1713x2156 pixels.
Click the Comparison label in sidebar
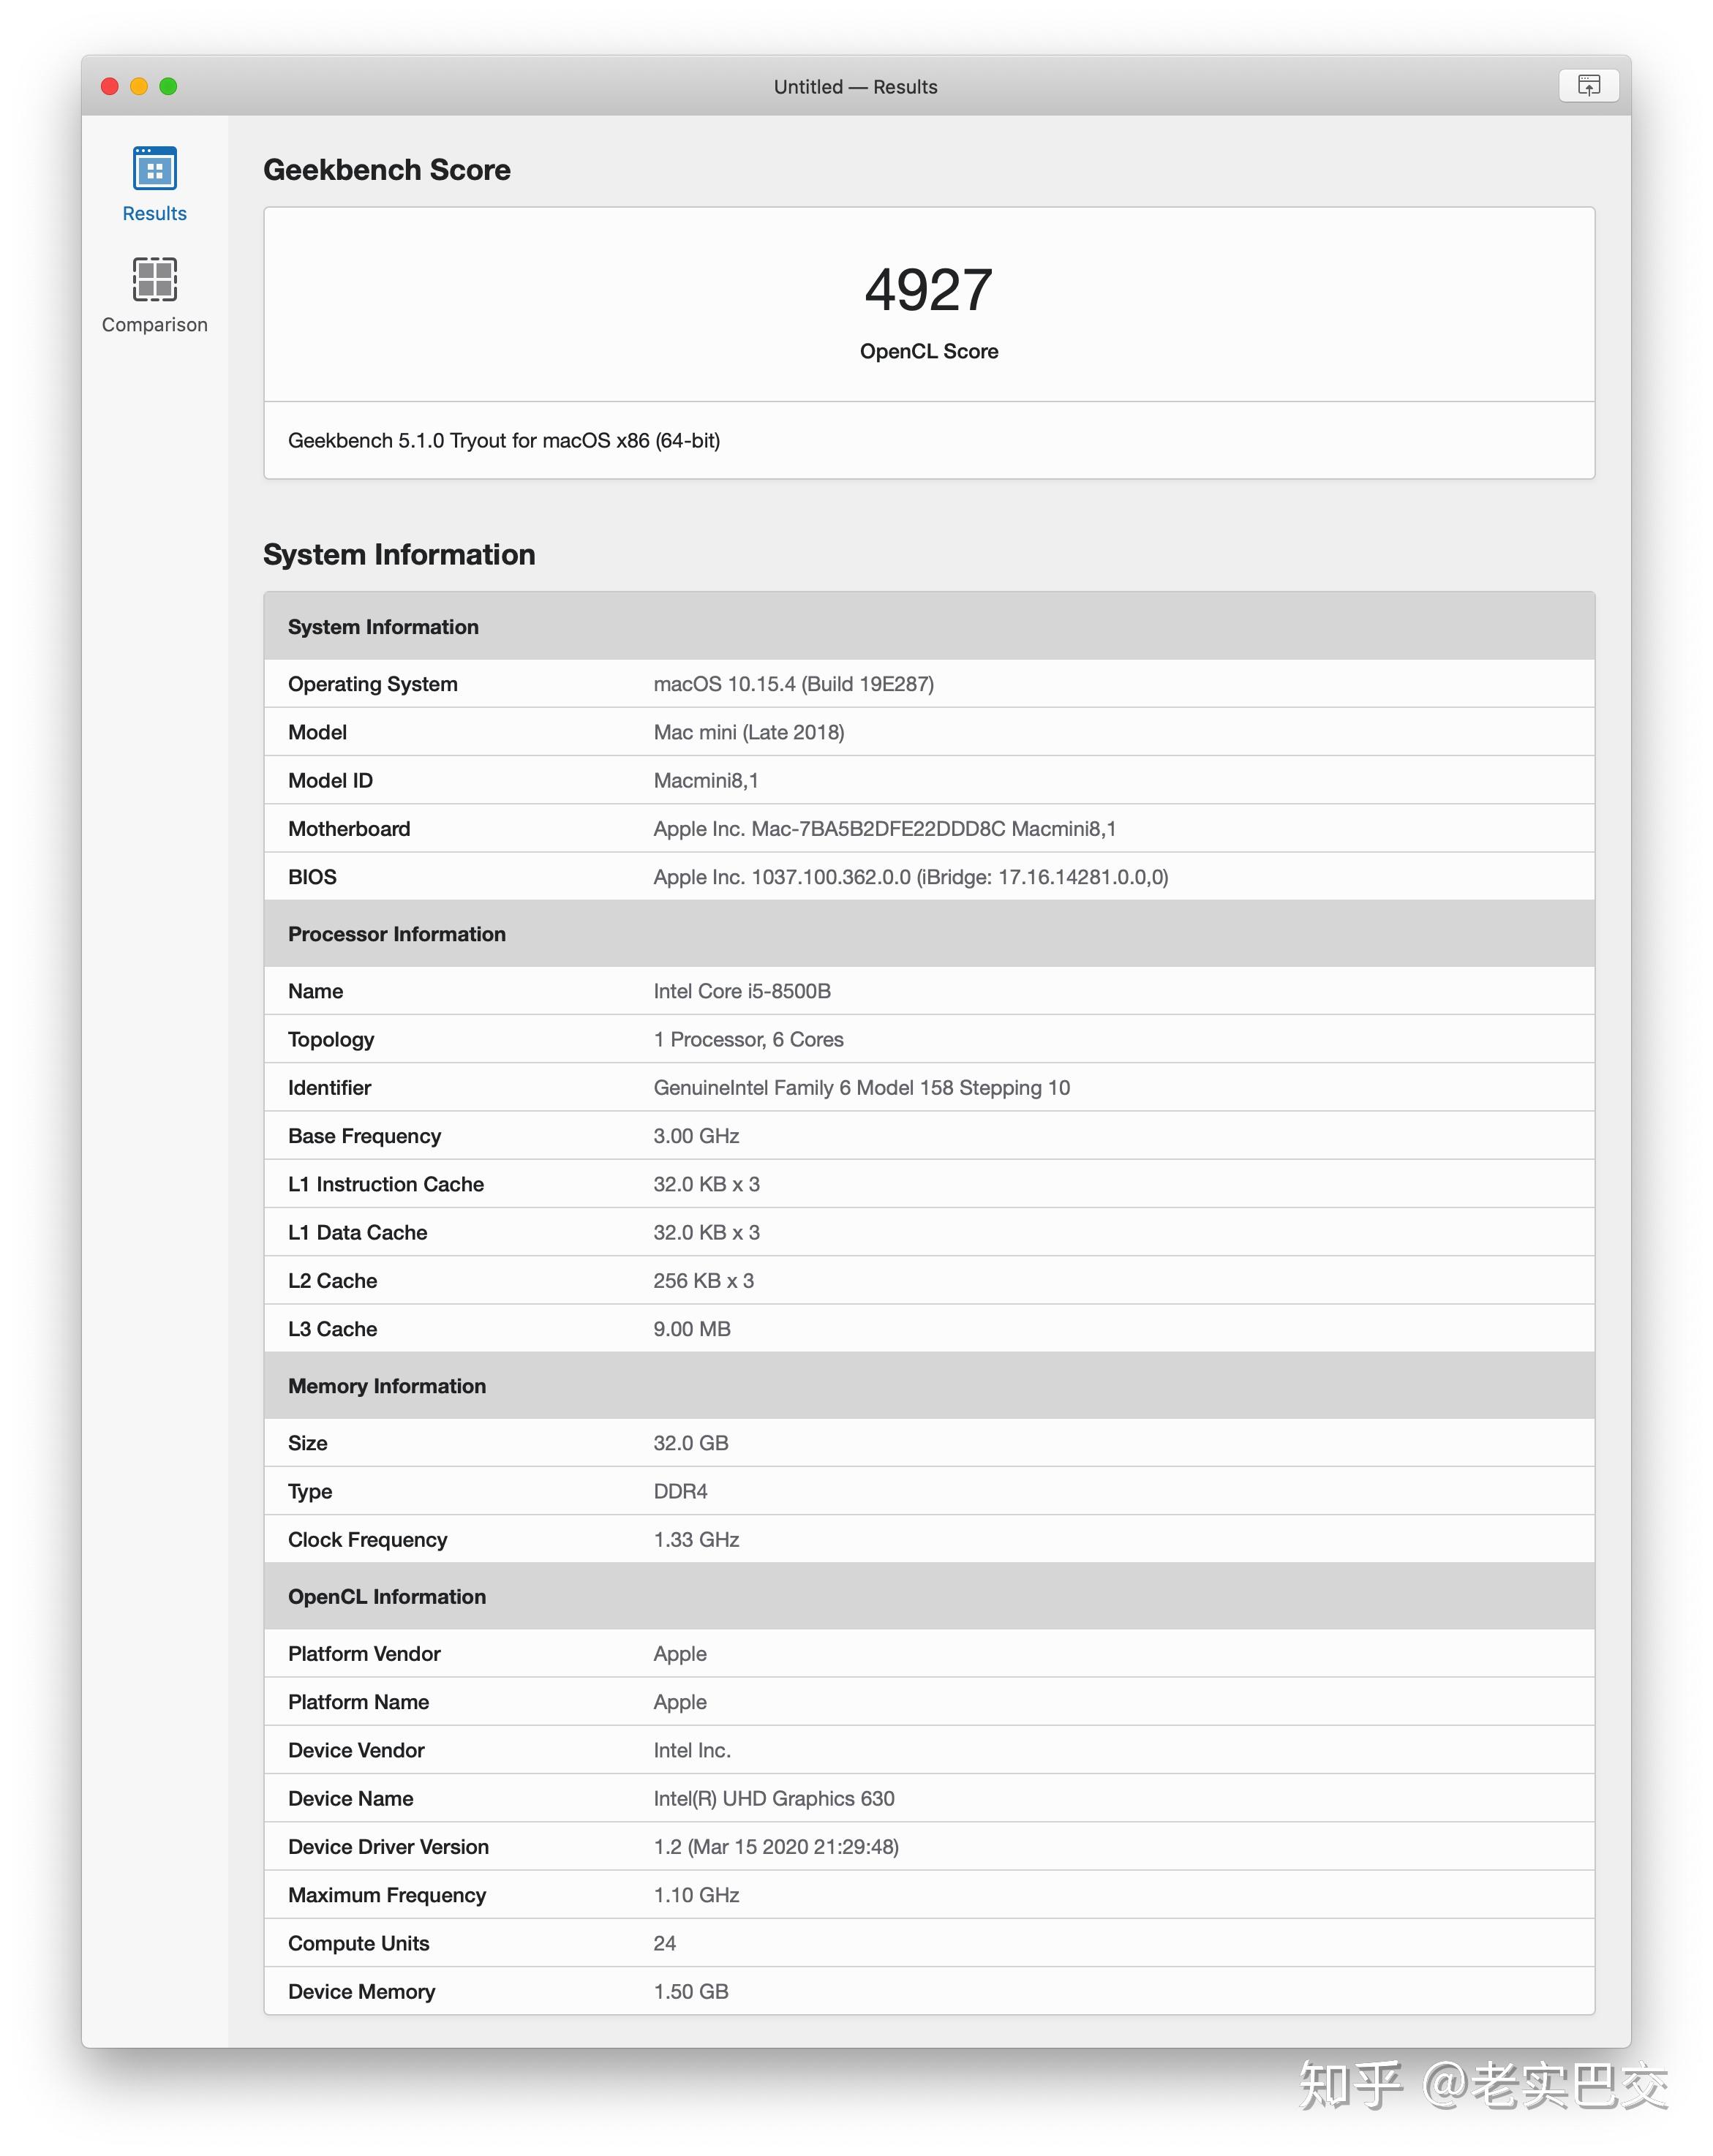point(154,324)
